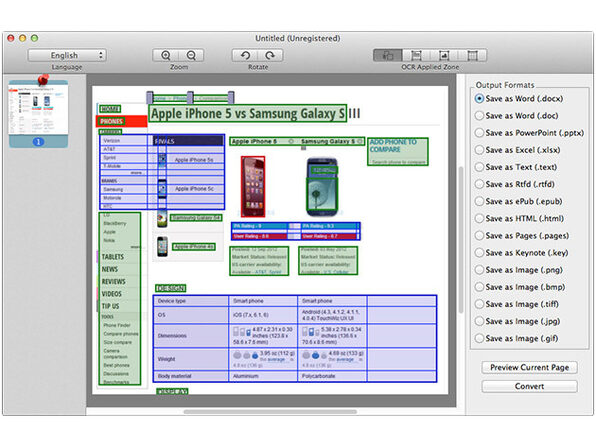The height and width of the screenshot is (447, 596).
Task: Choose Save as Image (.gif)
Action: coord(517,338)
